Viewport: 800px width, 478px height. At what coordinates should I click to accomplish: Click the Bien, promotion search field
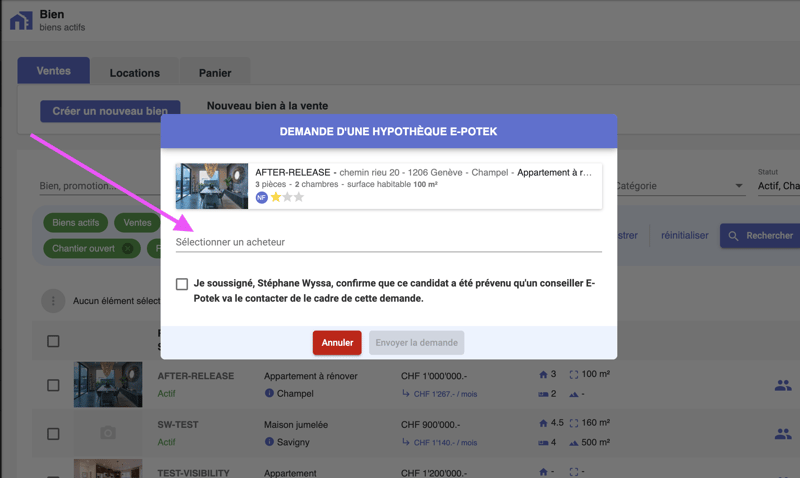coord(99,186)
